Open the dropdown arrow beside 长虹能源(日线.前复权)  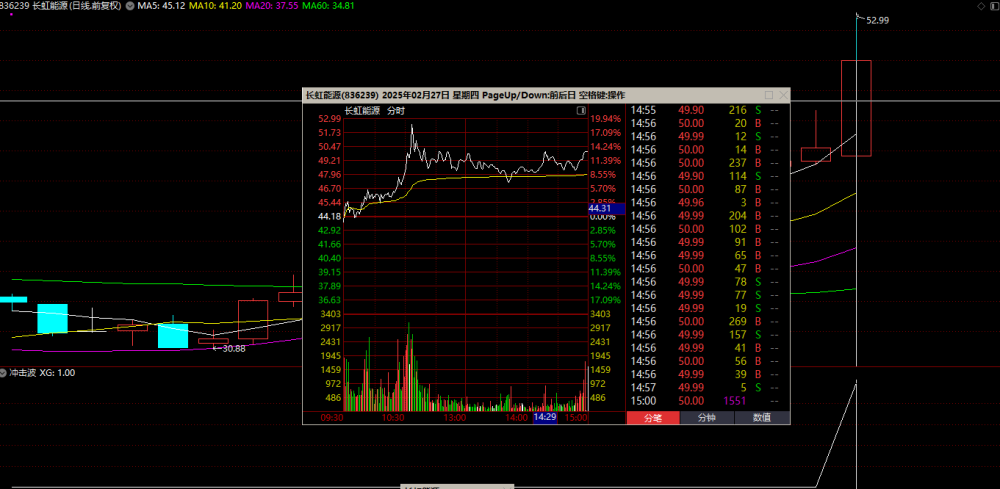pyautogui.click(x=130, y=6)
